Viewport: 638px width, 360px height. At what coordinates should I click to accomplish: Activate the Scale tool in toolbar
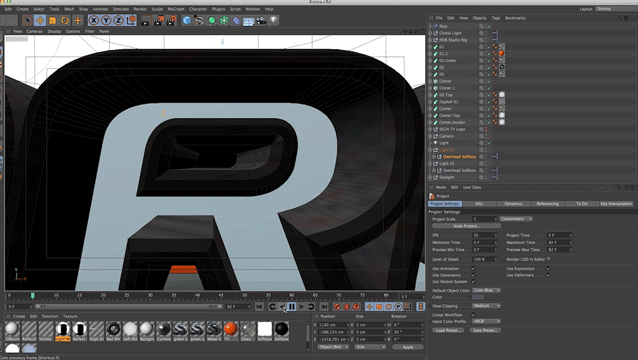(52, 20)
